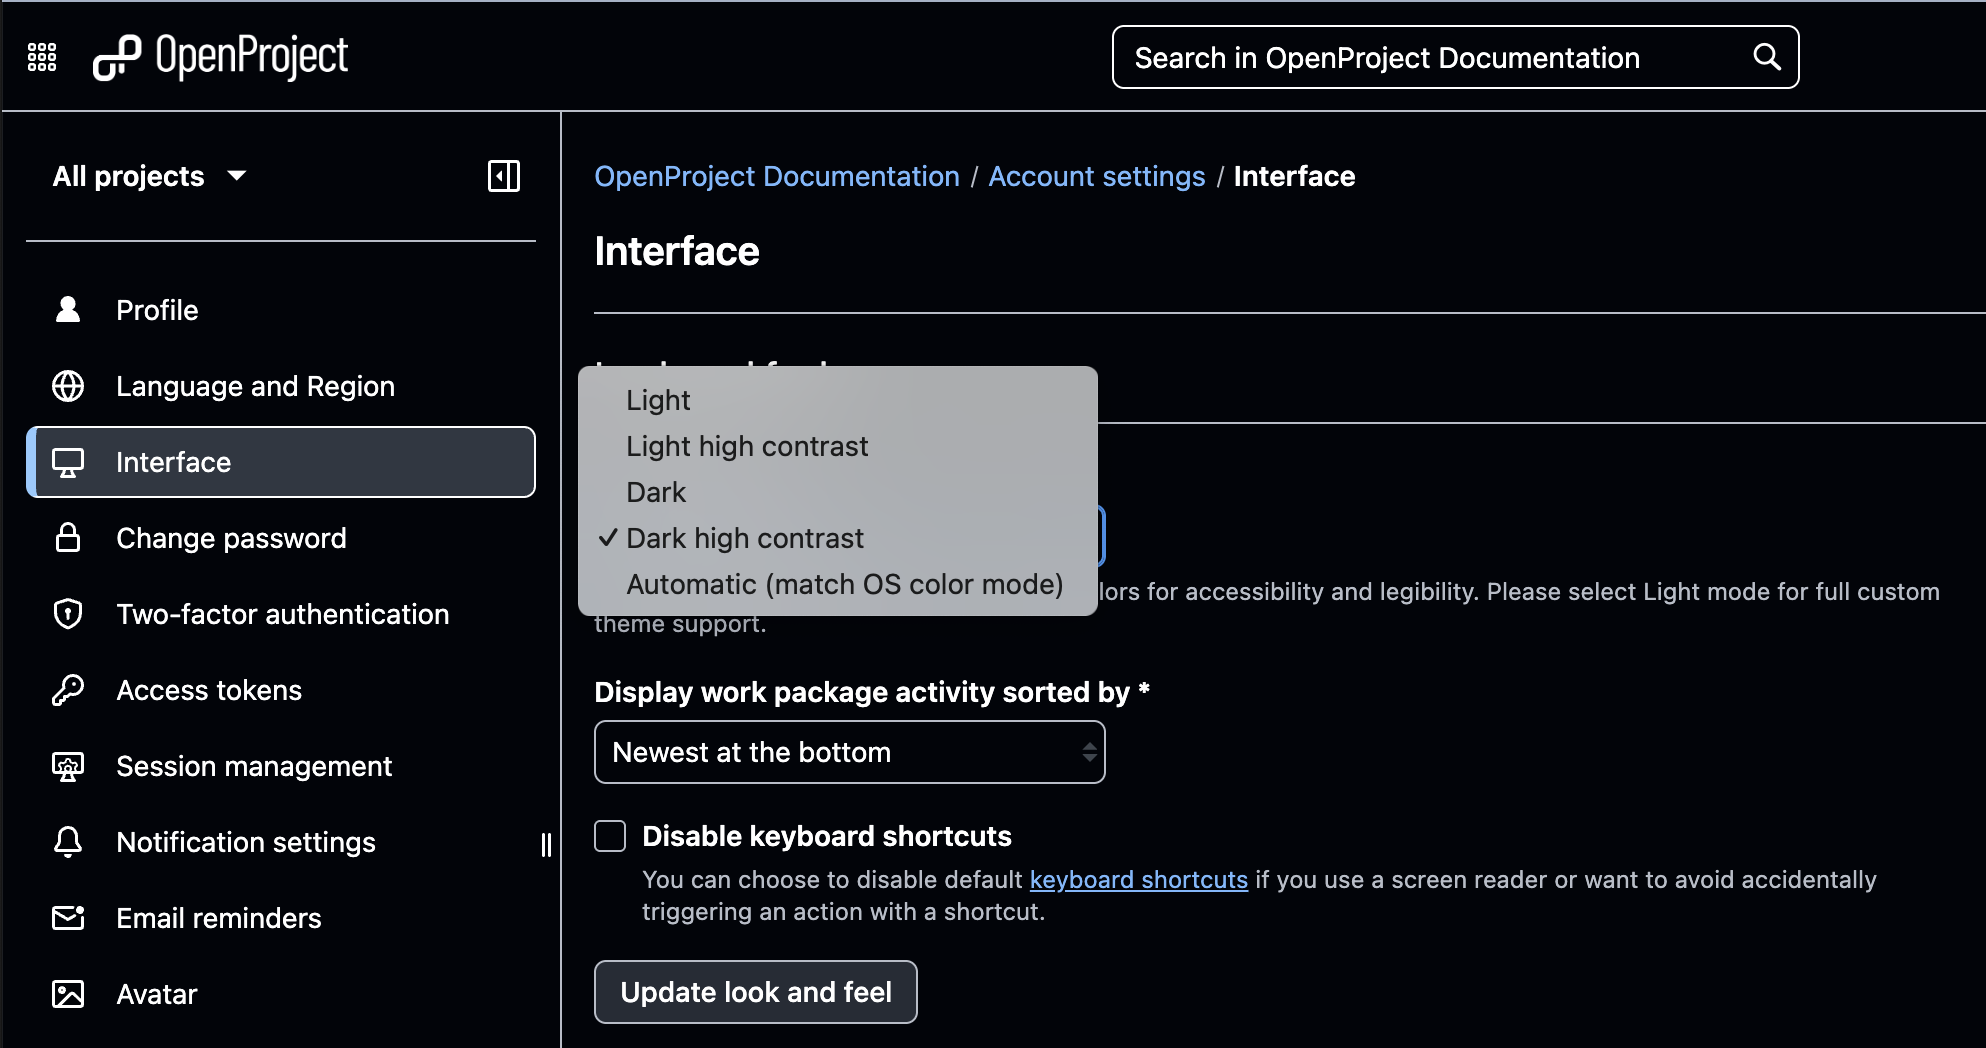
Task: Click the globe icon next to Language and Region
Action: coord(68,386)
